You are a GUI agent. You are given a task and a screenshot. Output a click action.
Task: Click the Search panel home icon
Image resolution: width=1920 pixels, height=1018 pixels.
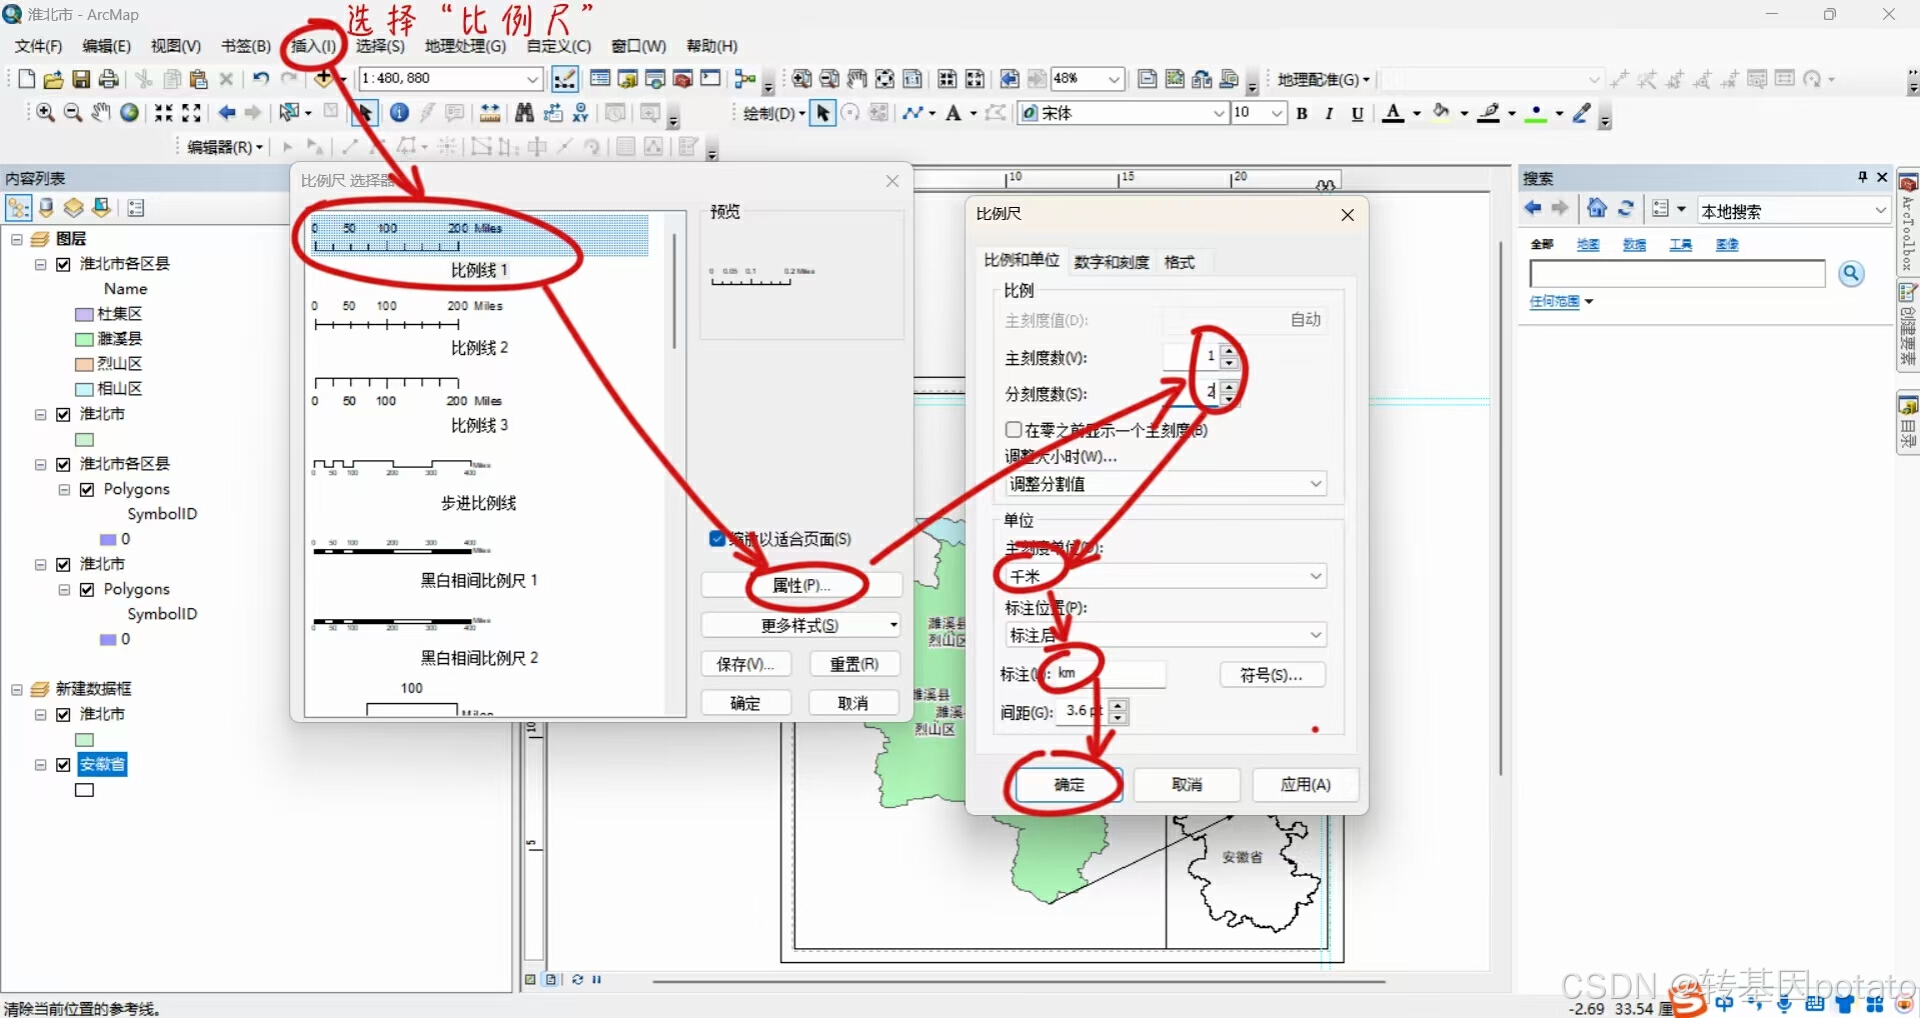(1597, 208)
